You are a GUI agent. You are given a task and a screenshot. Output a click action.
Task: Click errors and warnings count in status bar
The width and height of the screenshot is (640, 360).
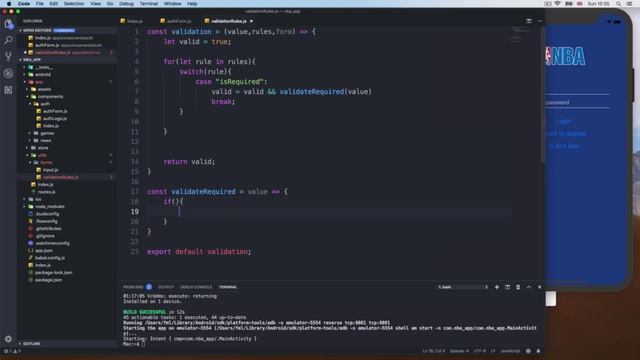click(12, 351)
